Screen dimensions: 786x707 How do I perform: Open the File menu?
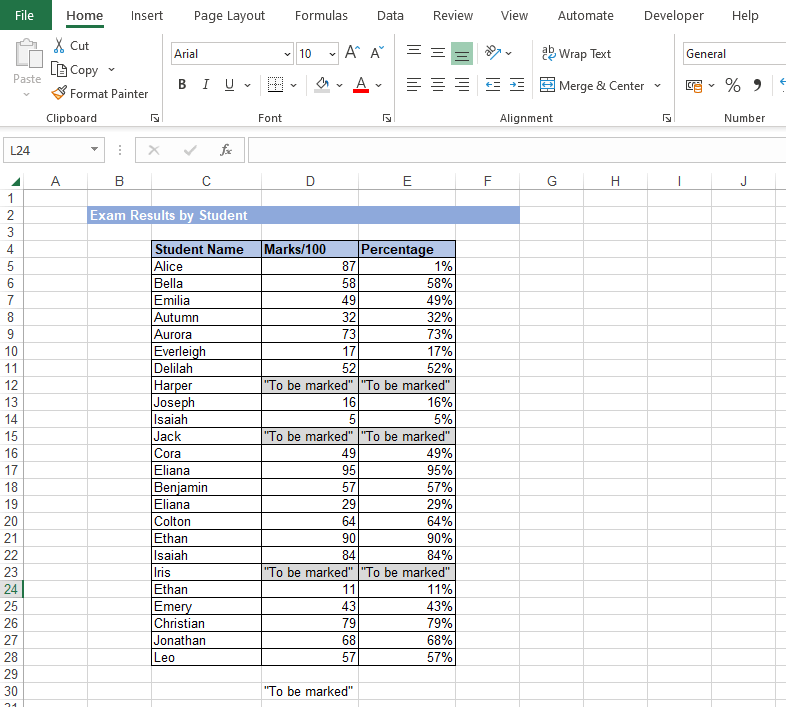tap(25, 16)
